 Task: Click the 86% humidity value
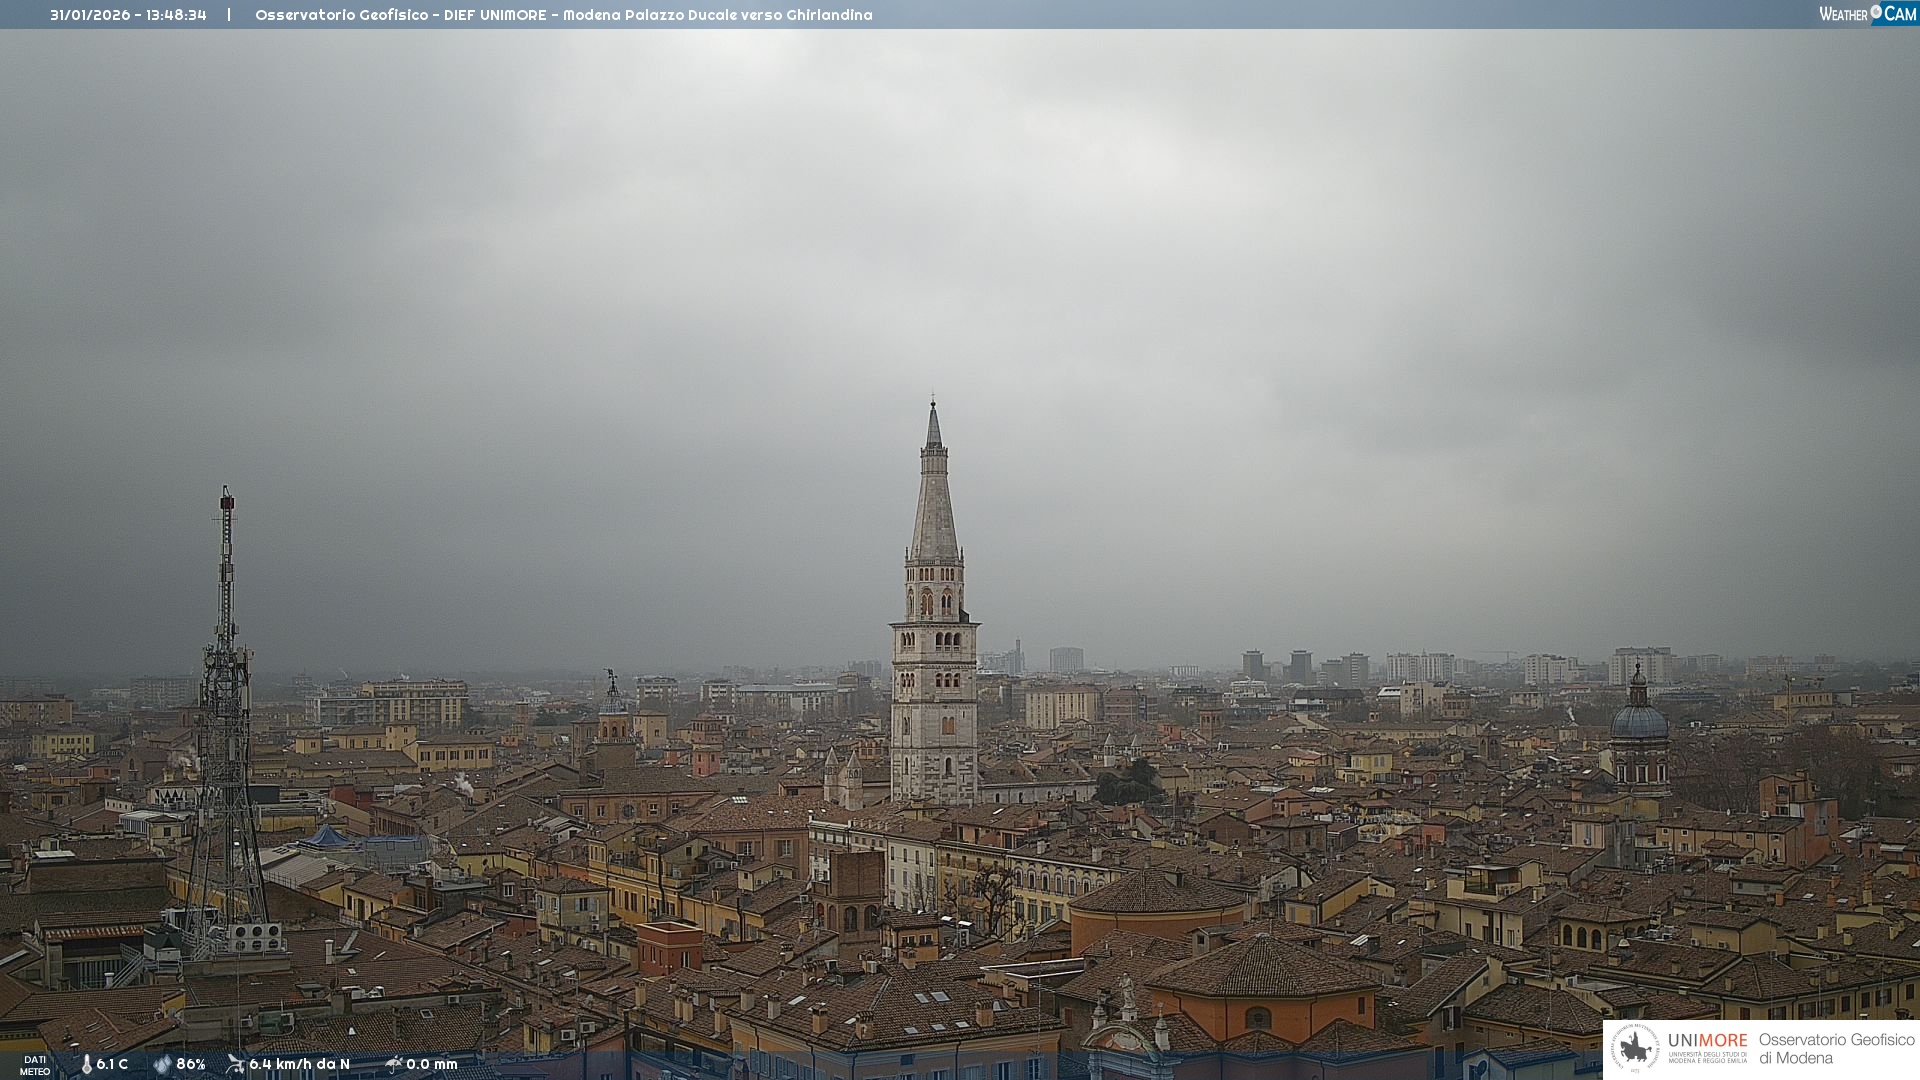coord(191,1064)
